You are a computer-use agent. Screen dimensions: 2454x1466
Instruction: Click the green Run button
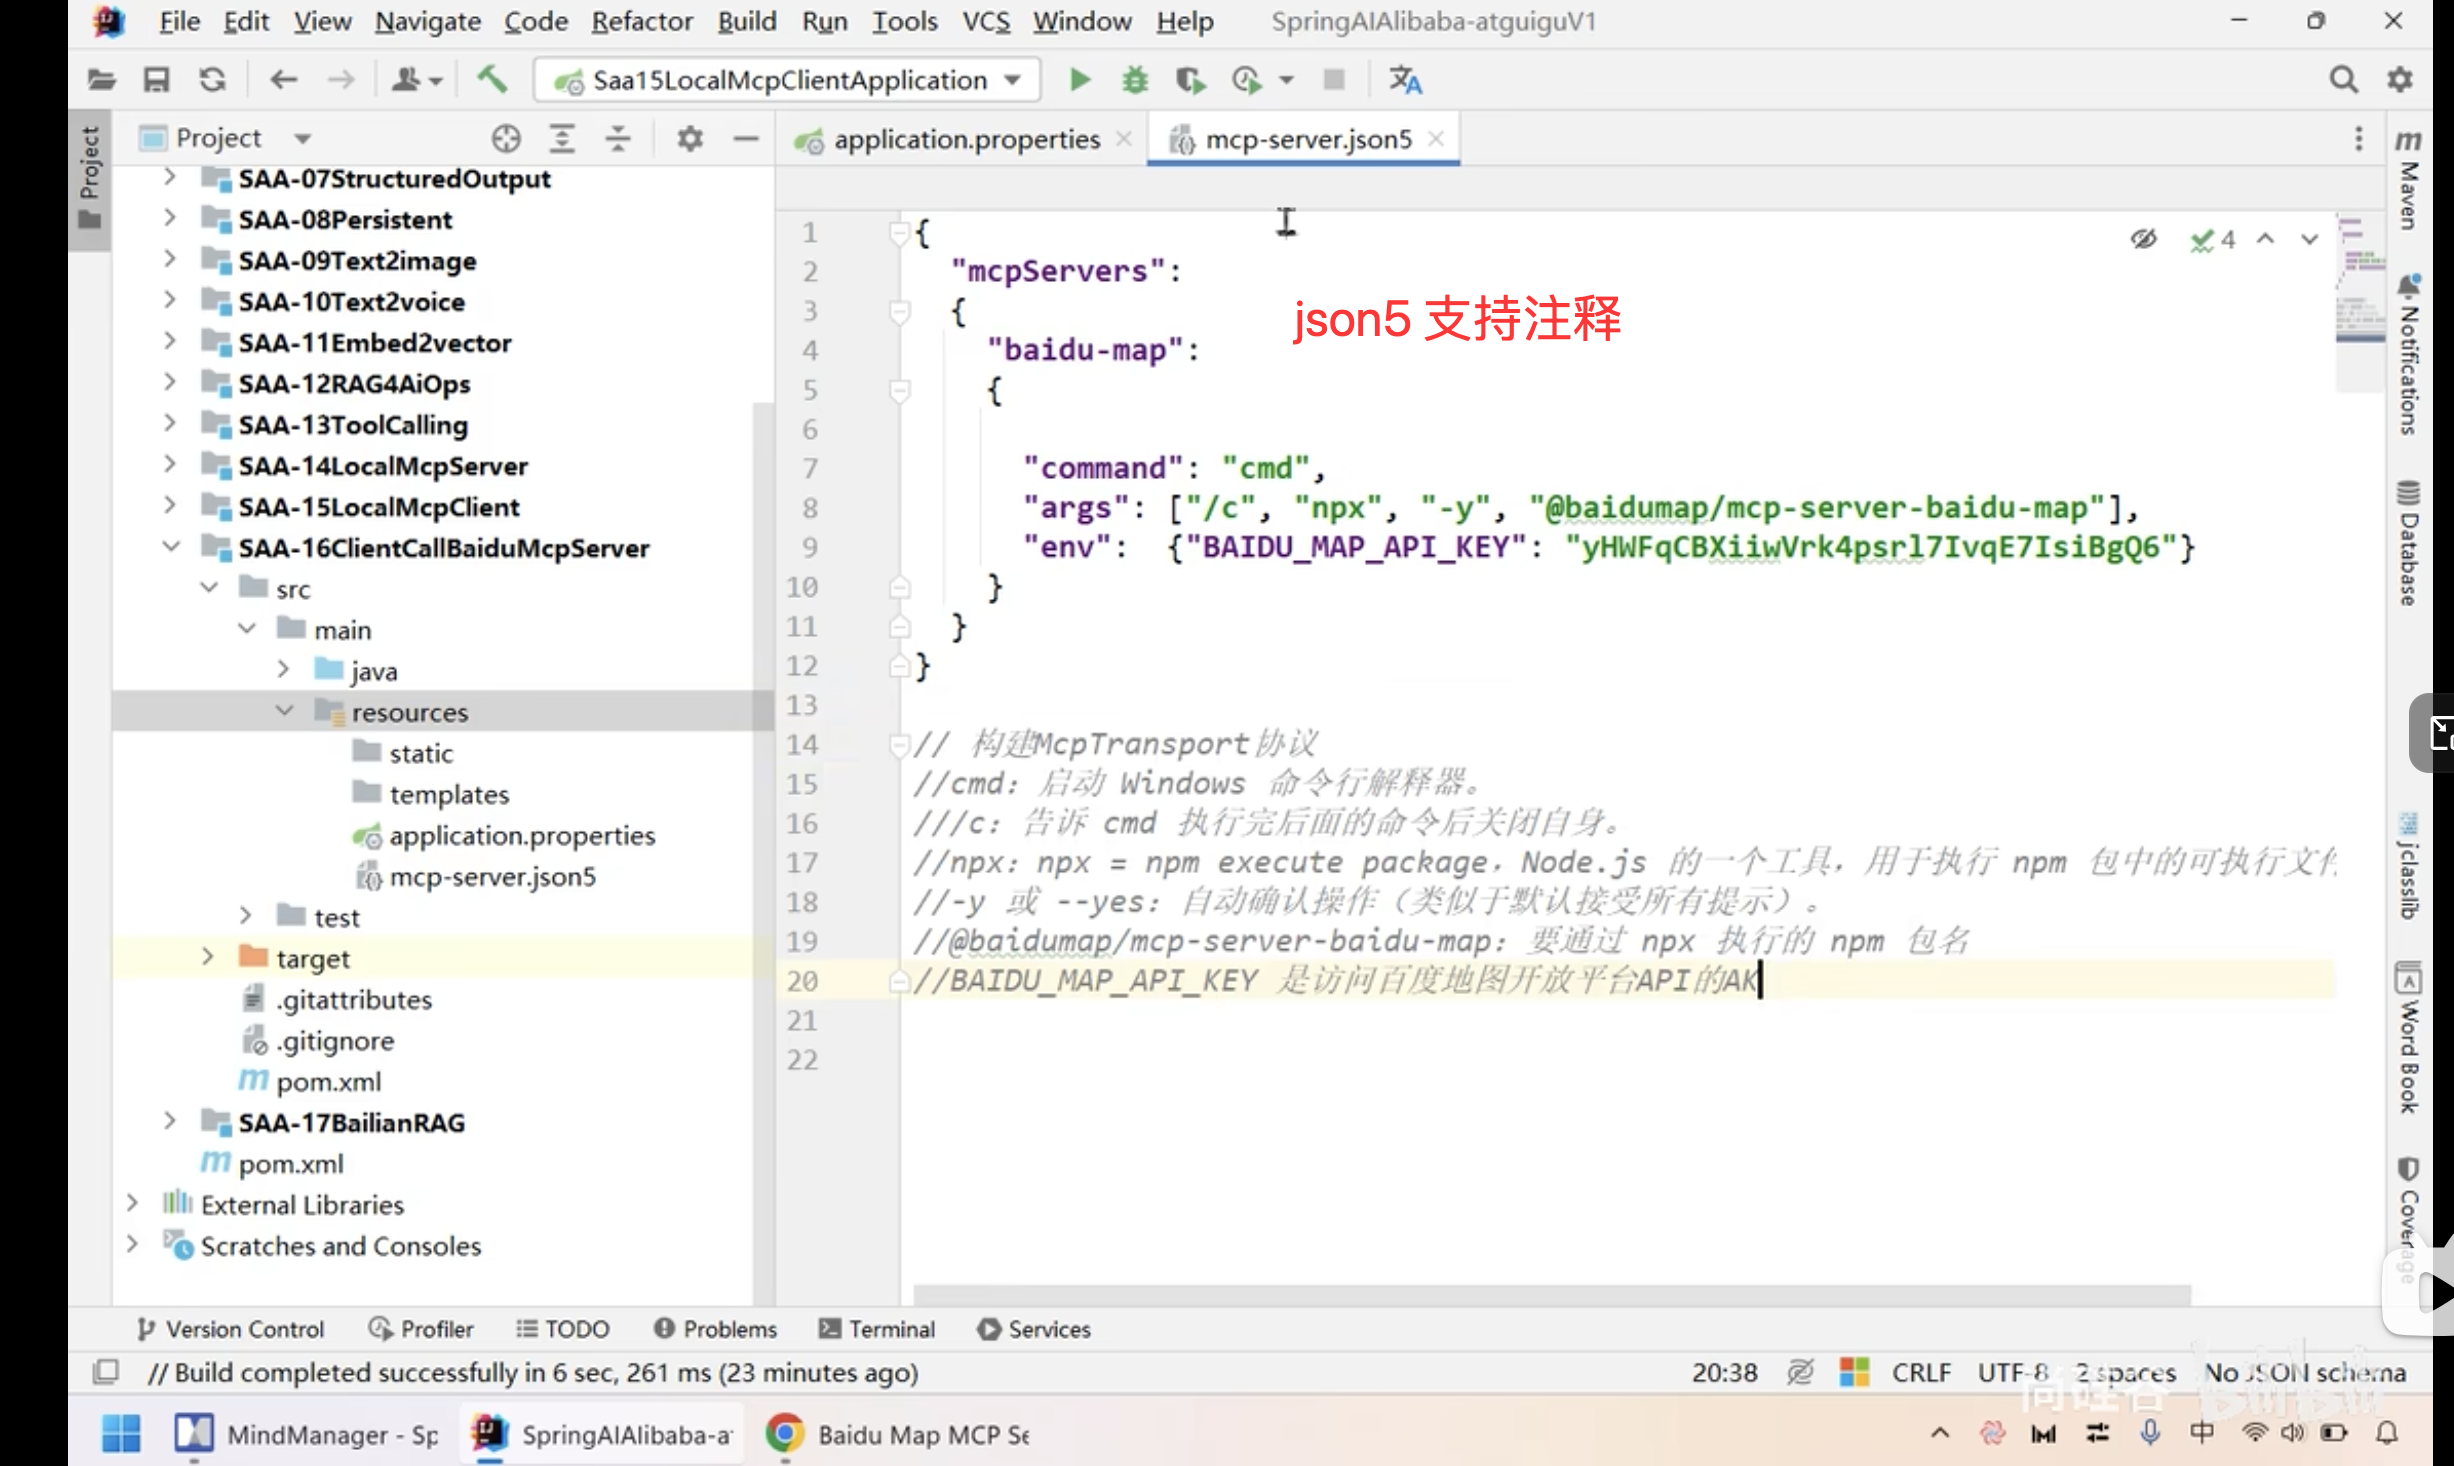(1079, 80)
